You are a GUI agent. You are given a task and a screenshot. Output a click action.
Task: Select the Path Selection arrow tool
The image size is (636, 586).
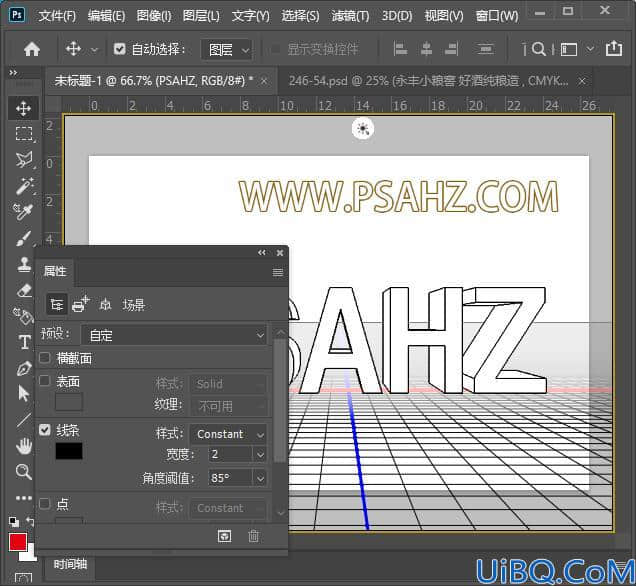click(24, 393)
